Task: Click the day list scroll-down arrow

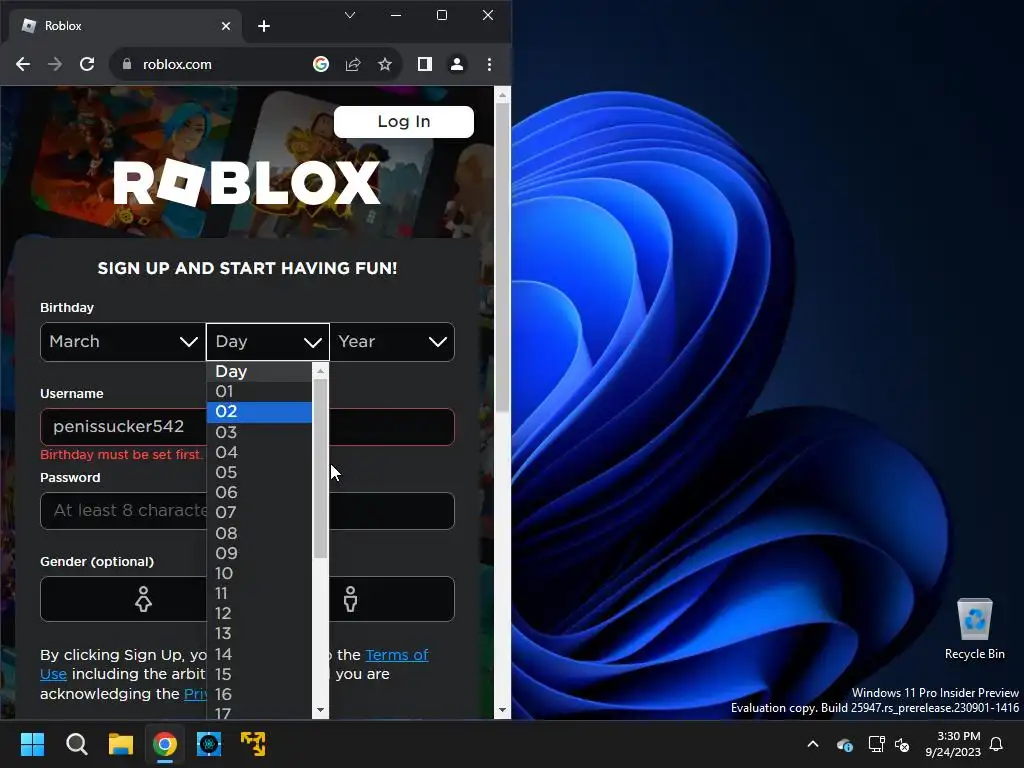Action: [x=320, y=710]
